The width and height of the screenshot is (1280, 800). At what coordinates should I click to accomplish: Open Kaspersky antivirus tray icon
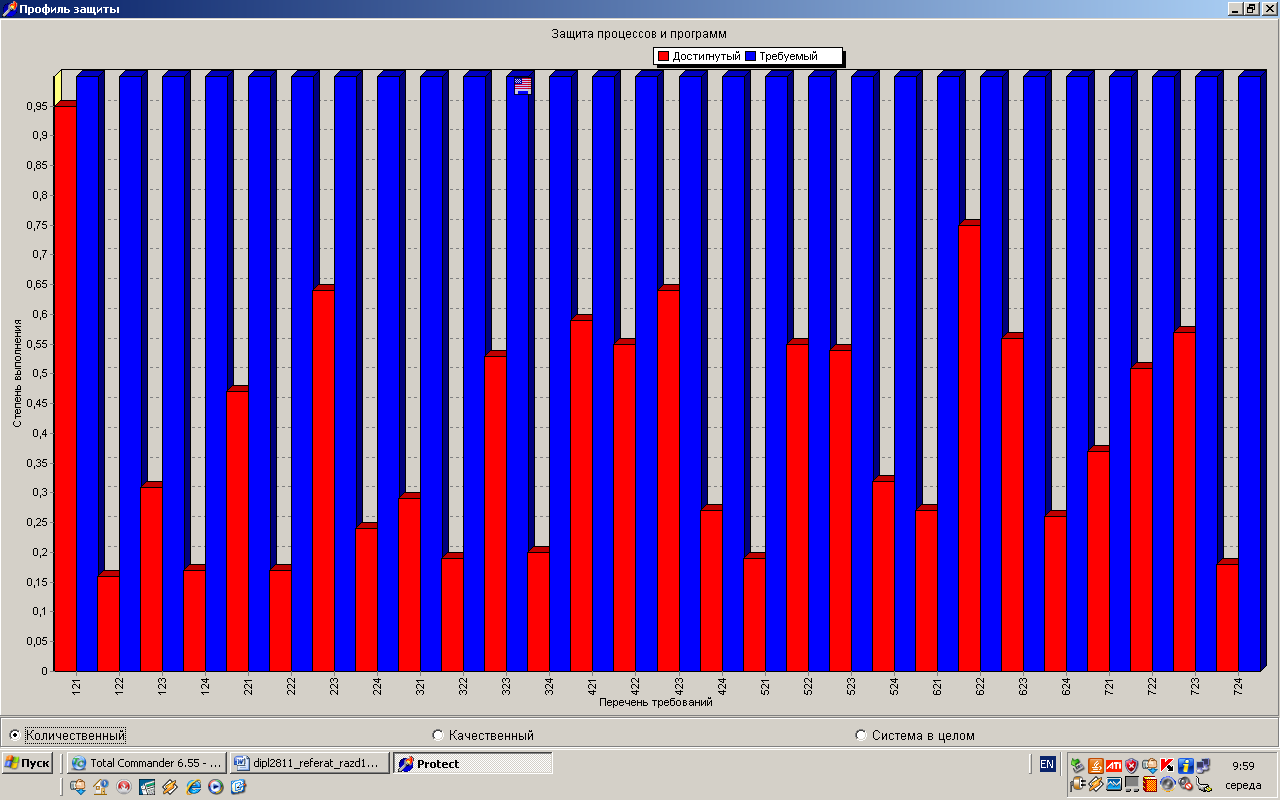(x=1167, y=765)
